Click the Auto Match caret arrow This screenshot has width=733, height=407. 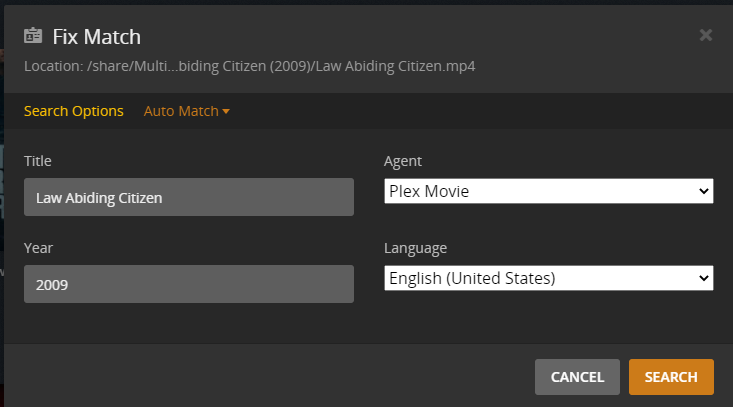click(226, 112)
